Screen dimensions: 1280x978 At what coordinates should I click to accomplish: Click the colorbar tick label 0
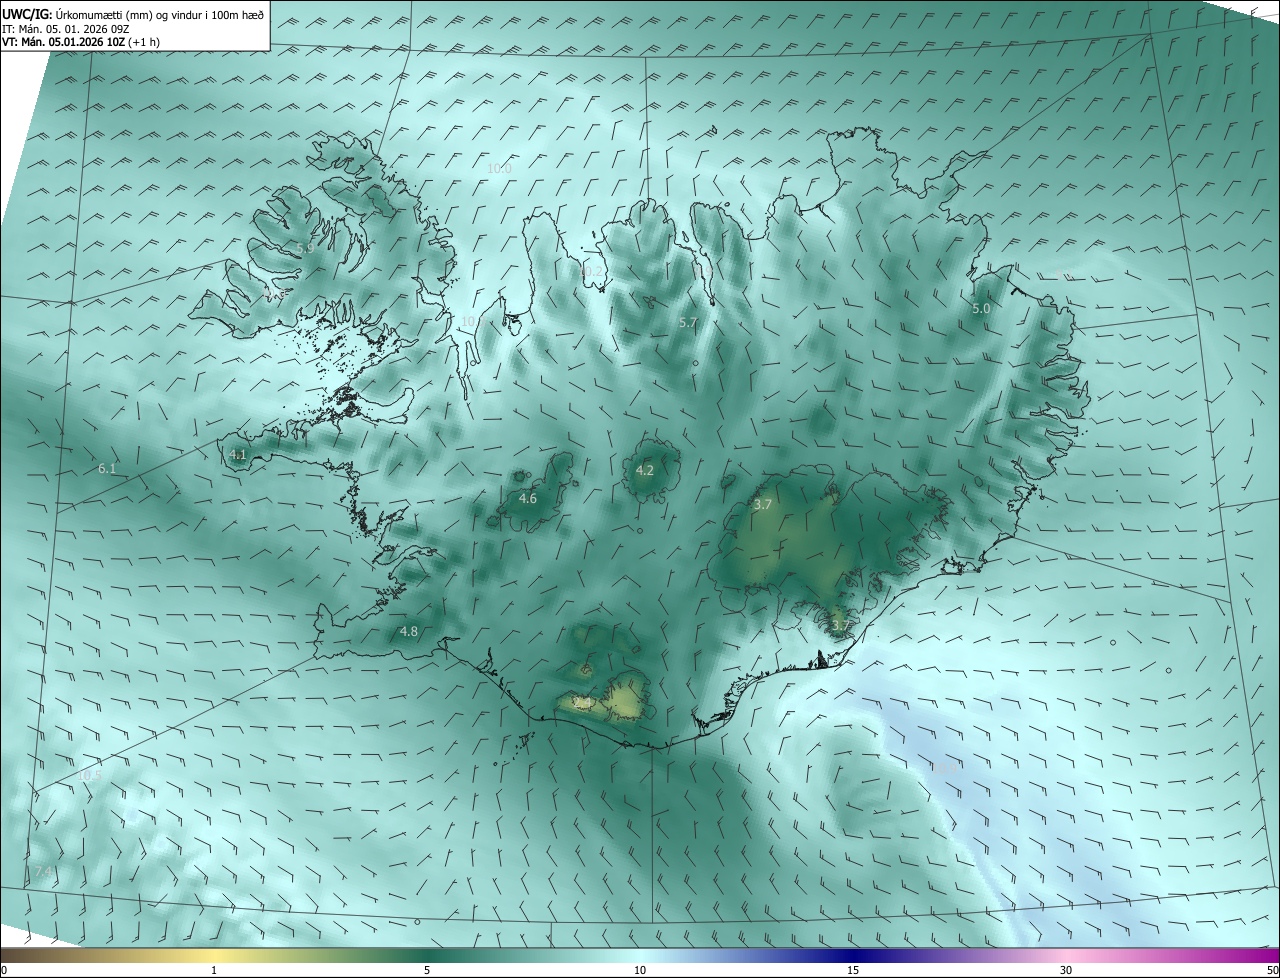click(4, 970)
